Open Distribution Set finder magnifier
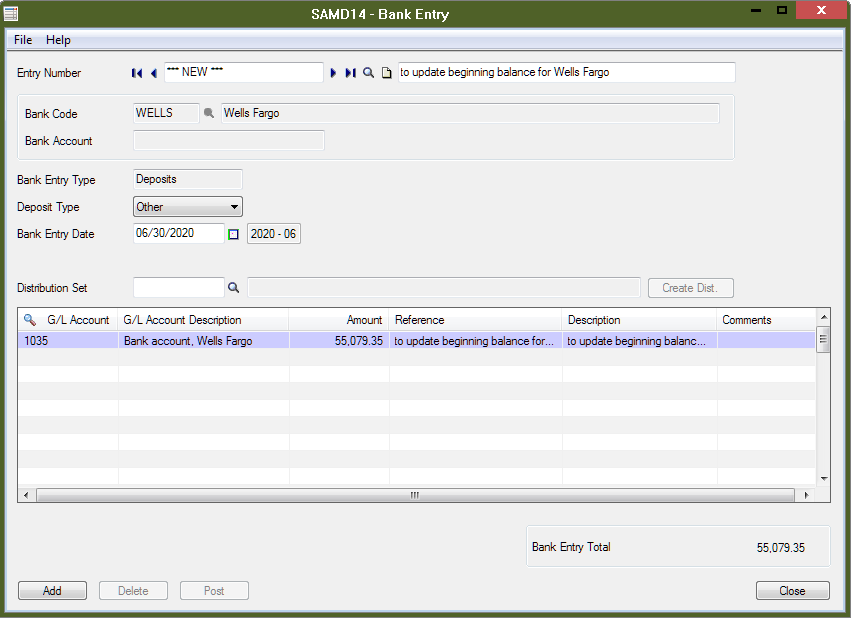 (x=233, y=288)
